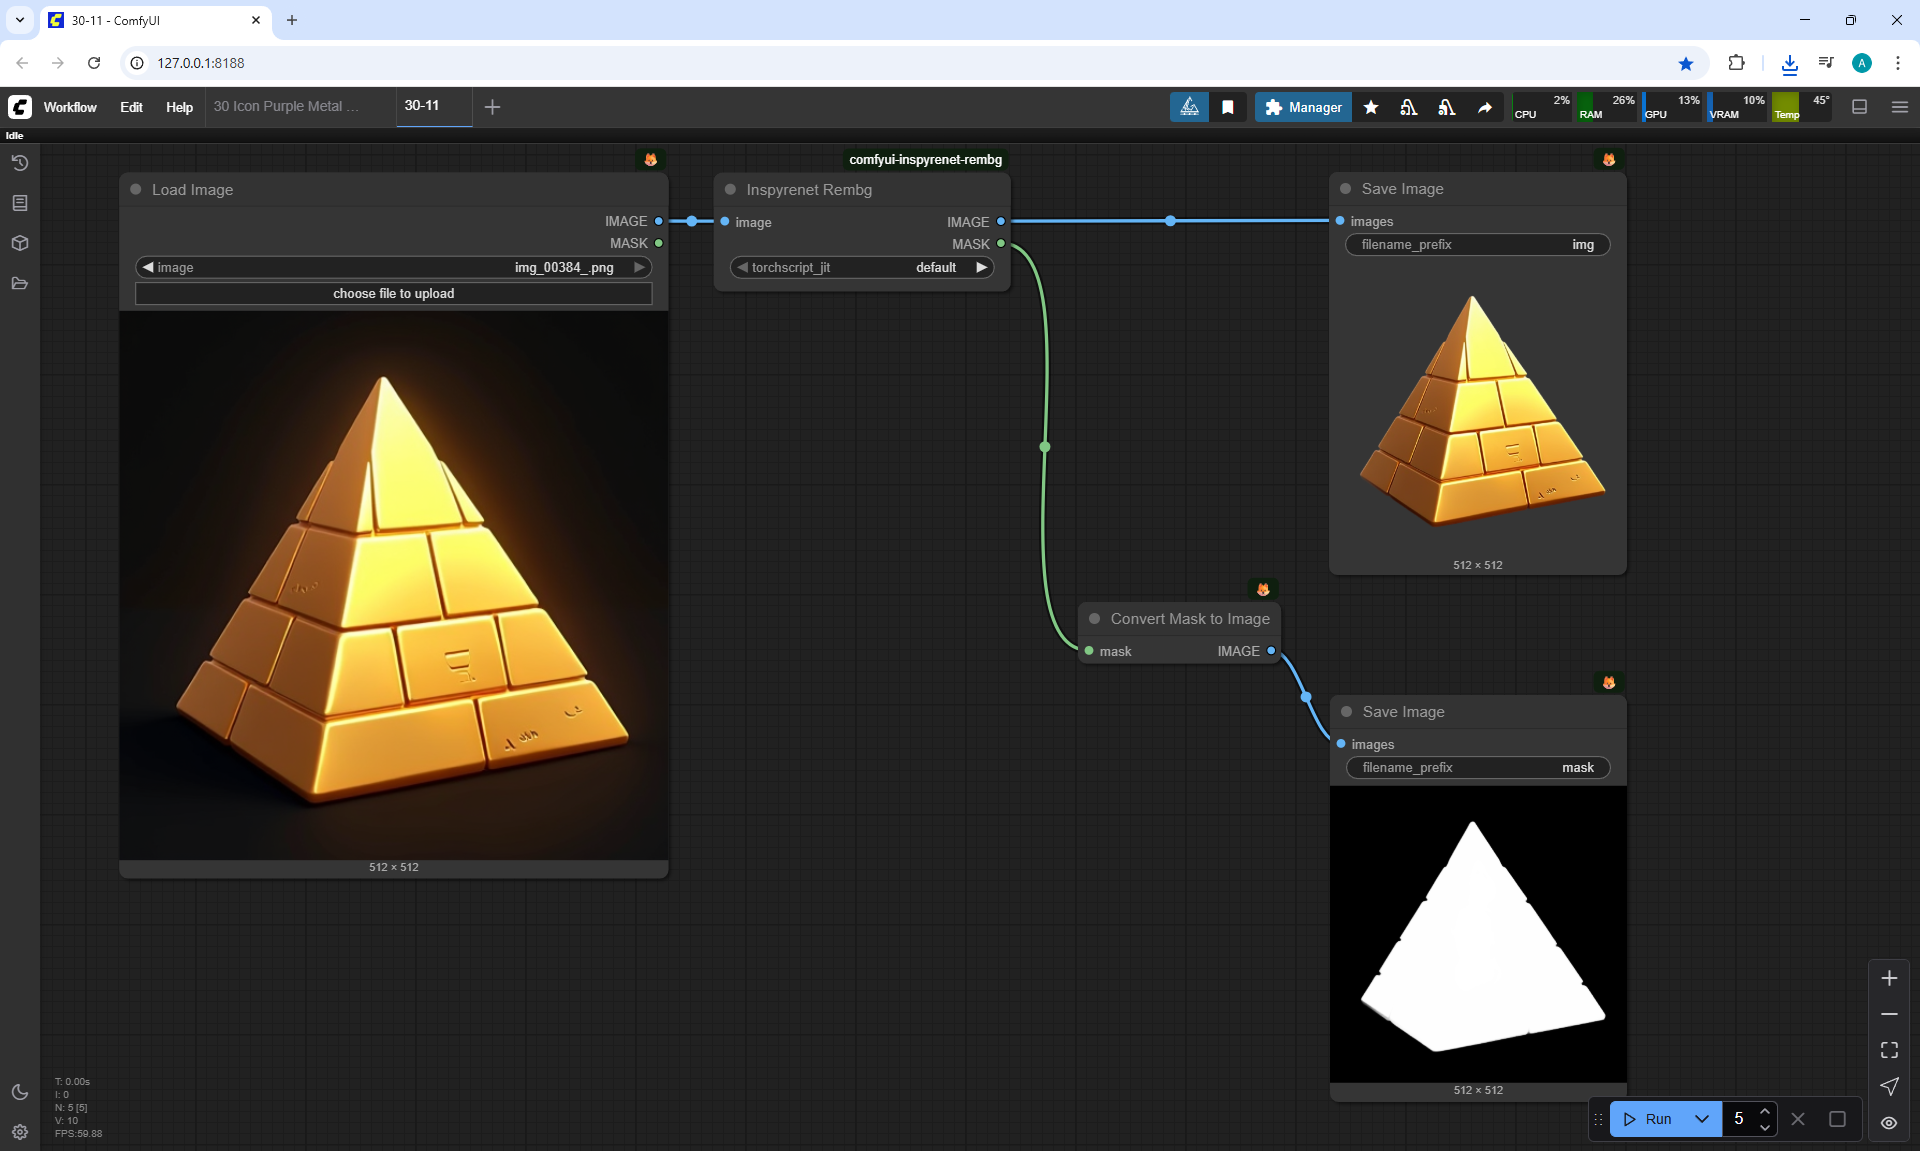Viewport: 1920px width, 1151px height.
Task: Expand the Run button dropdown arrow
Action: click(x=1702, y=1119)
